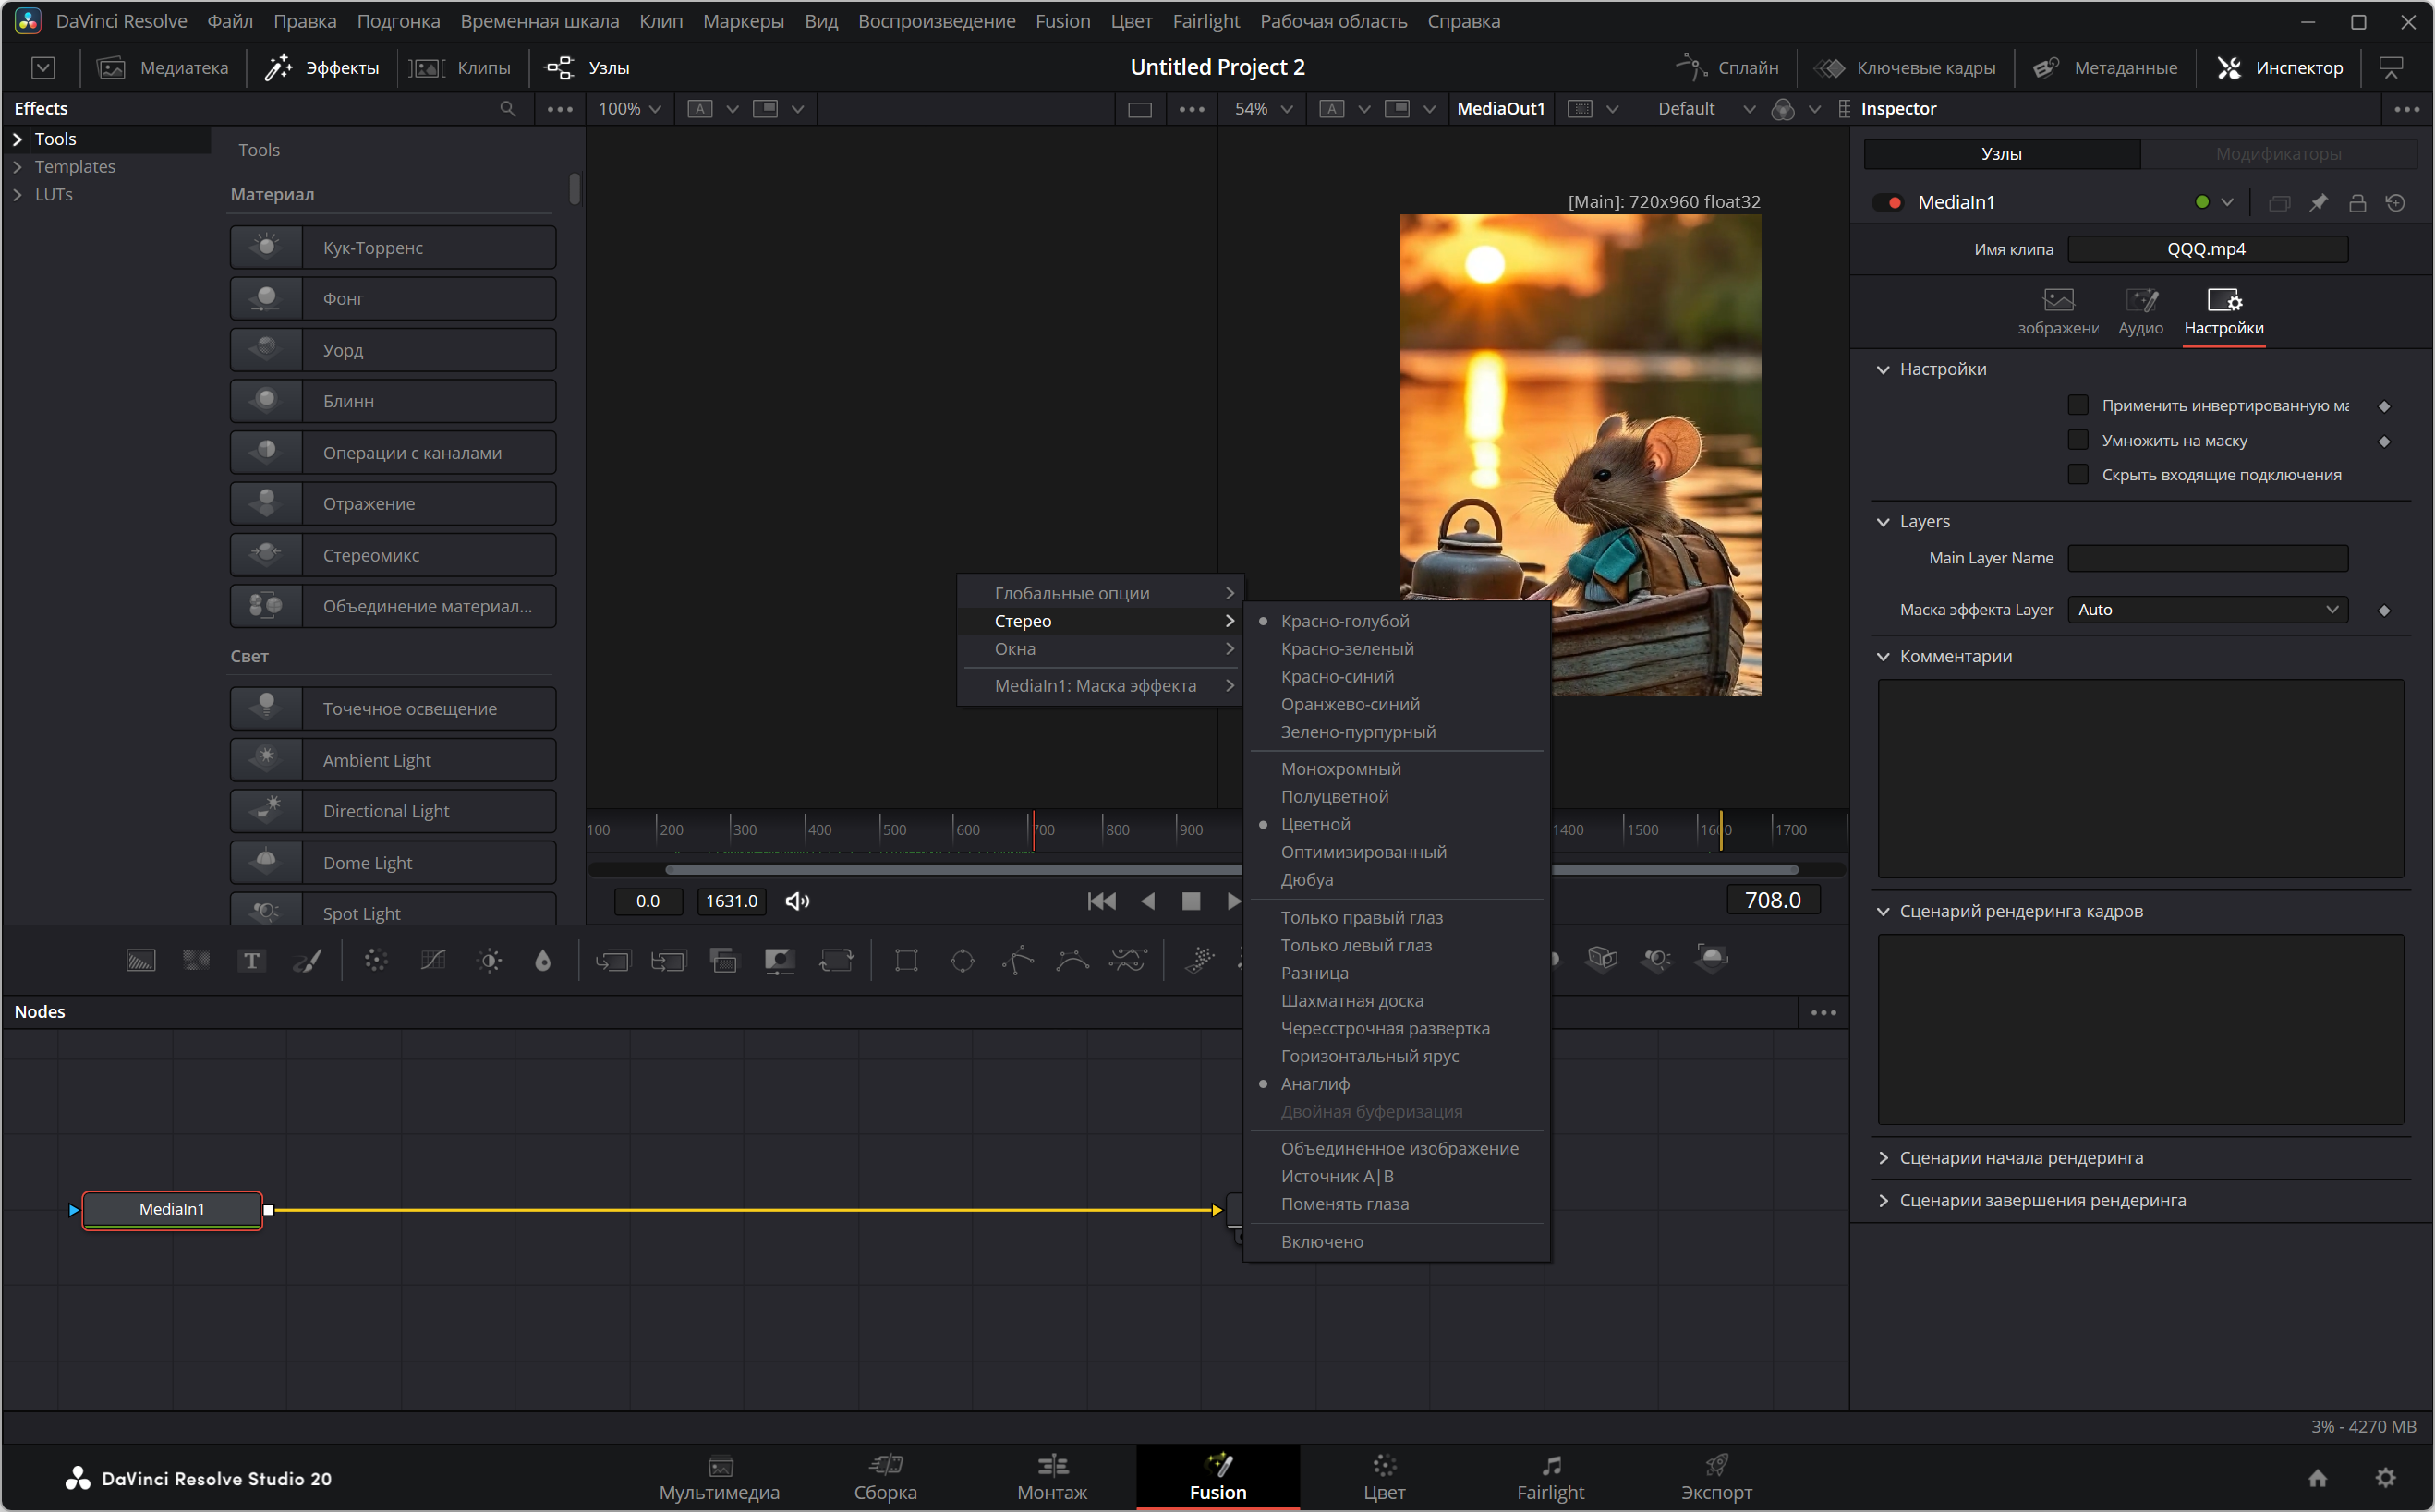Toggle audio mute speaker icon

pyautogui.click(x=797, y=901)
